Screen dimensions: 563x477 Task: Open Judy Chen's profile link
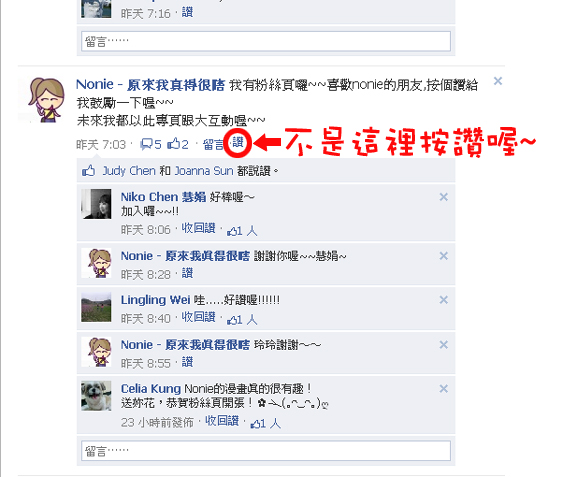click(x=129, y=171)
